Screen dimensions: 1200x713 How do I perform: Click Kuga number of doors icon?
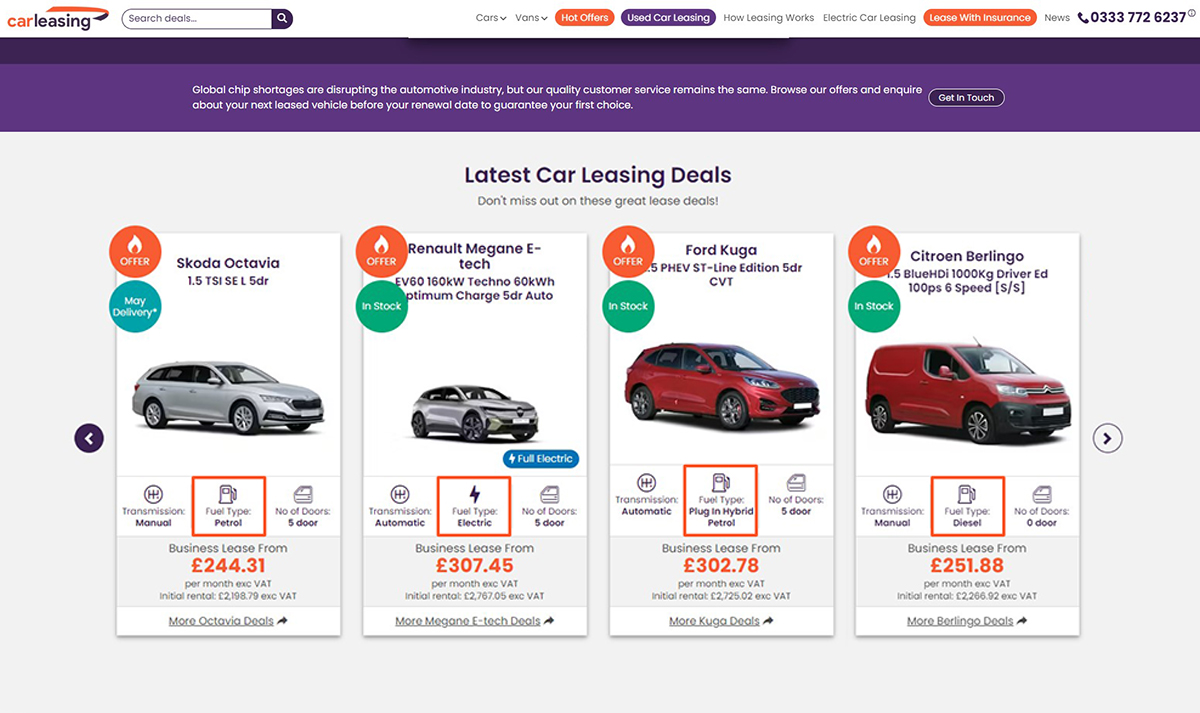[x=796, y=483]
